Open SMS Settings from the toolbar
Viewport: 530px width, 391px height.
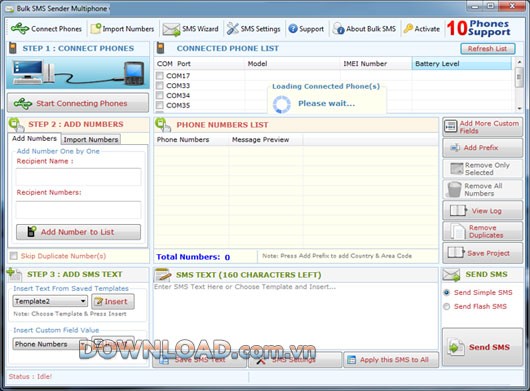[x=254, y=29]
